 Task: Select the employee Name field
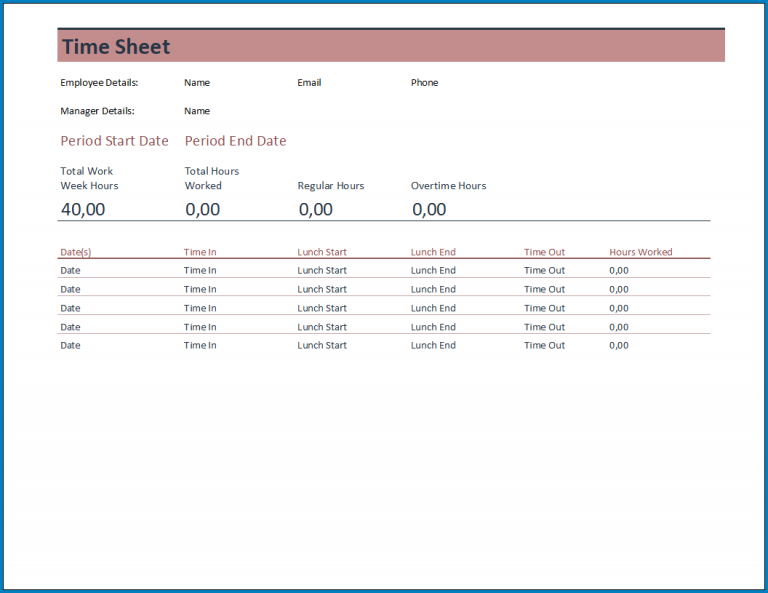(197, 83)
